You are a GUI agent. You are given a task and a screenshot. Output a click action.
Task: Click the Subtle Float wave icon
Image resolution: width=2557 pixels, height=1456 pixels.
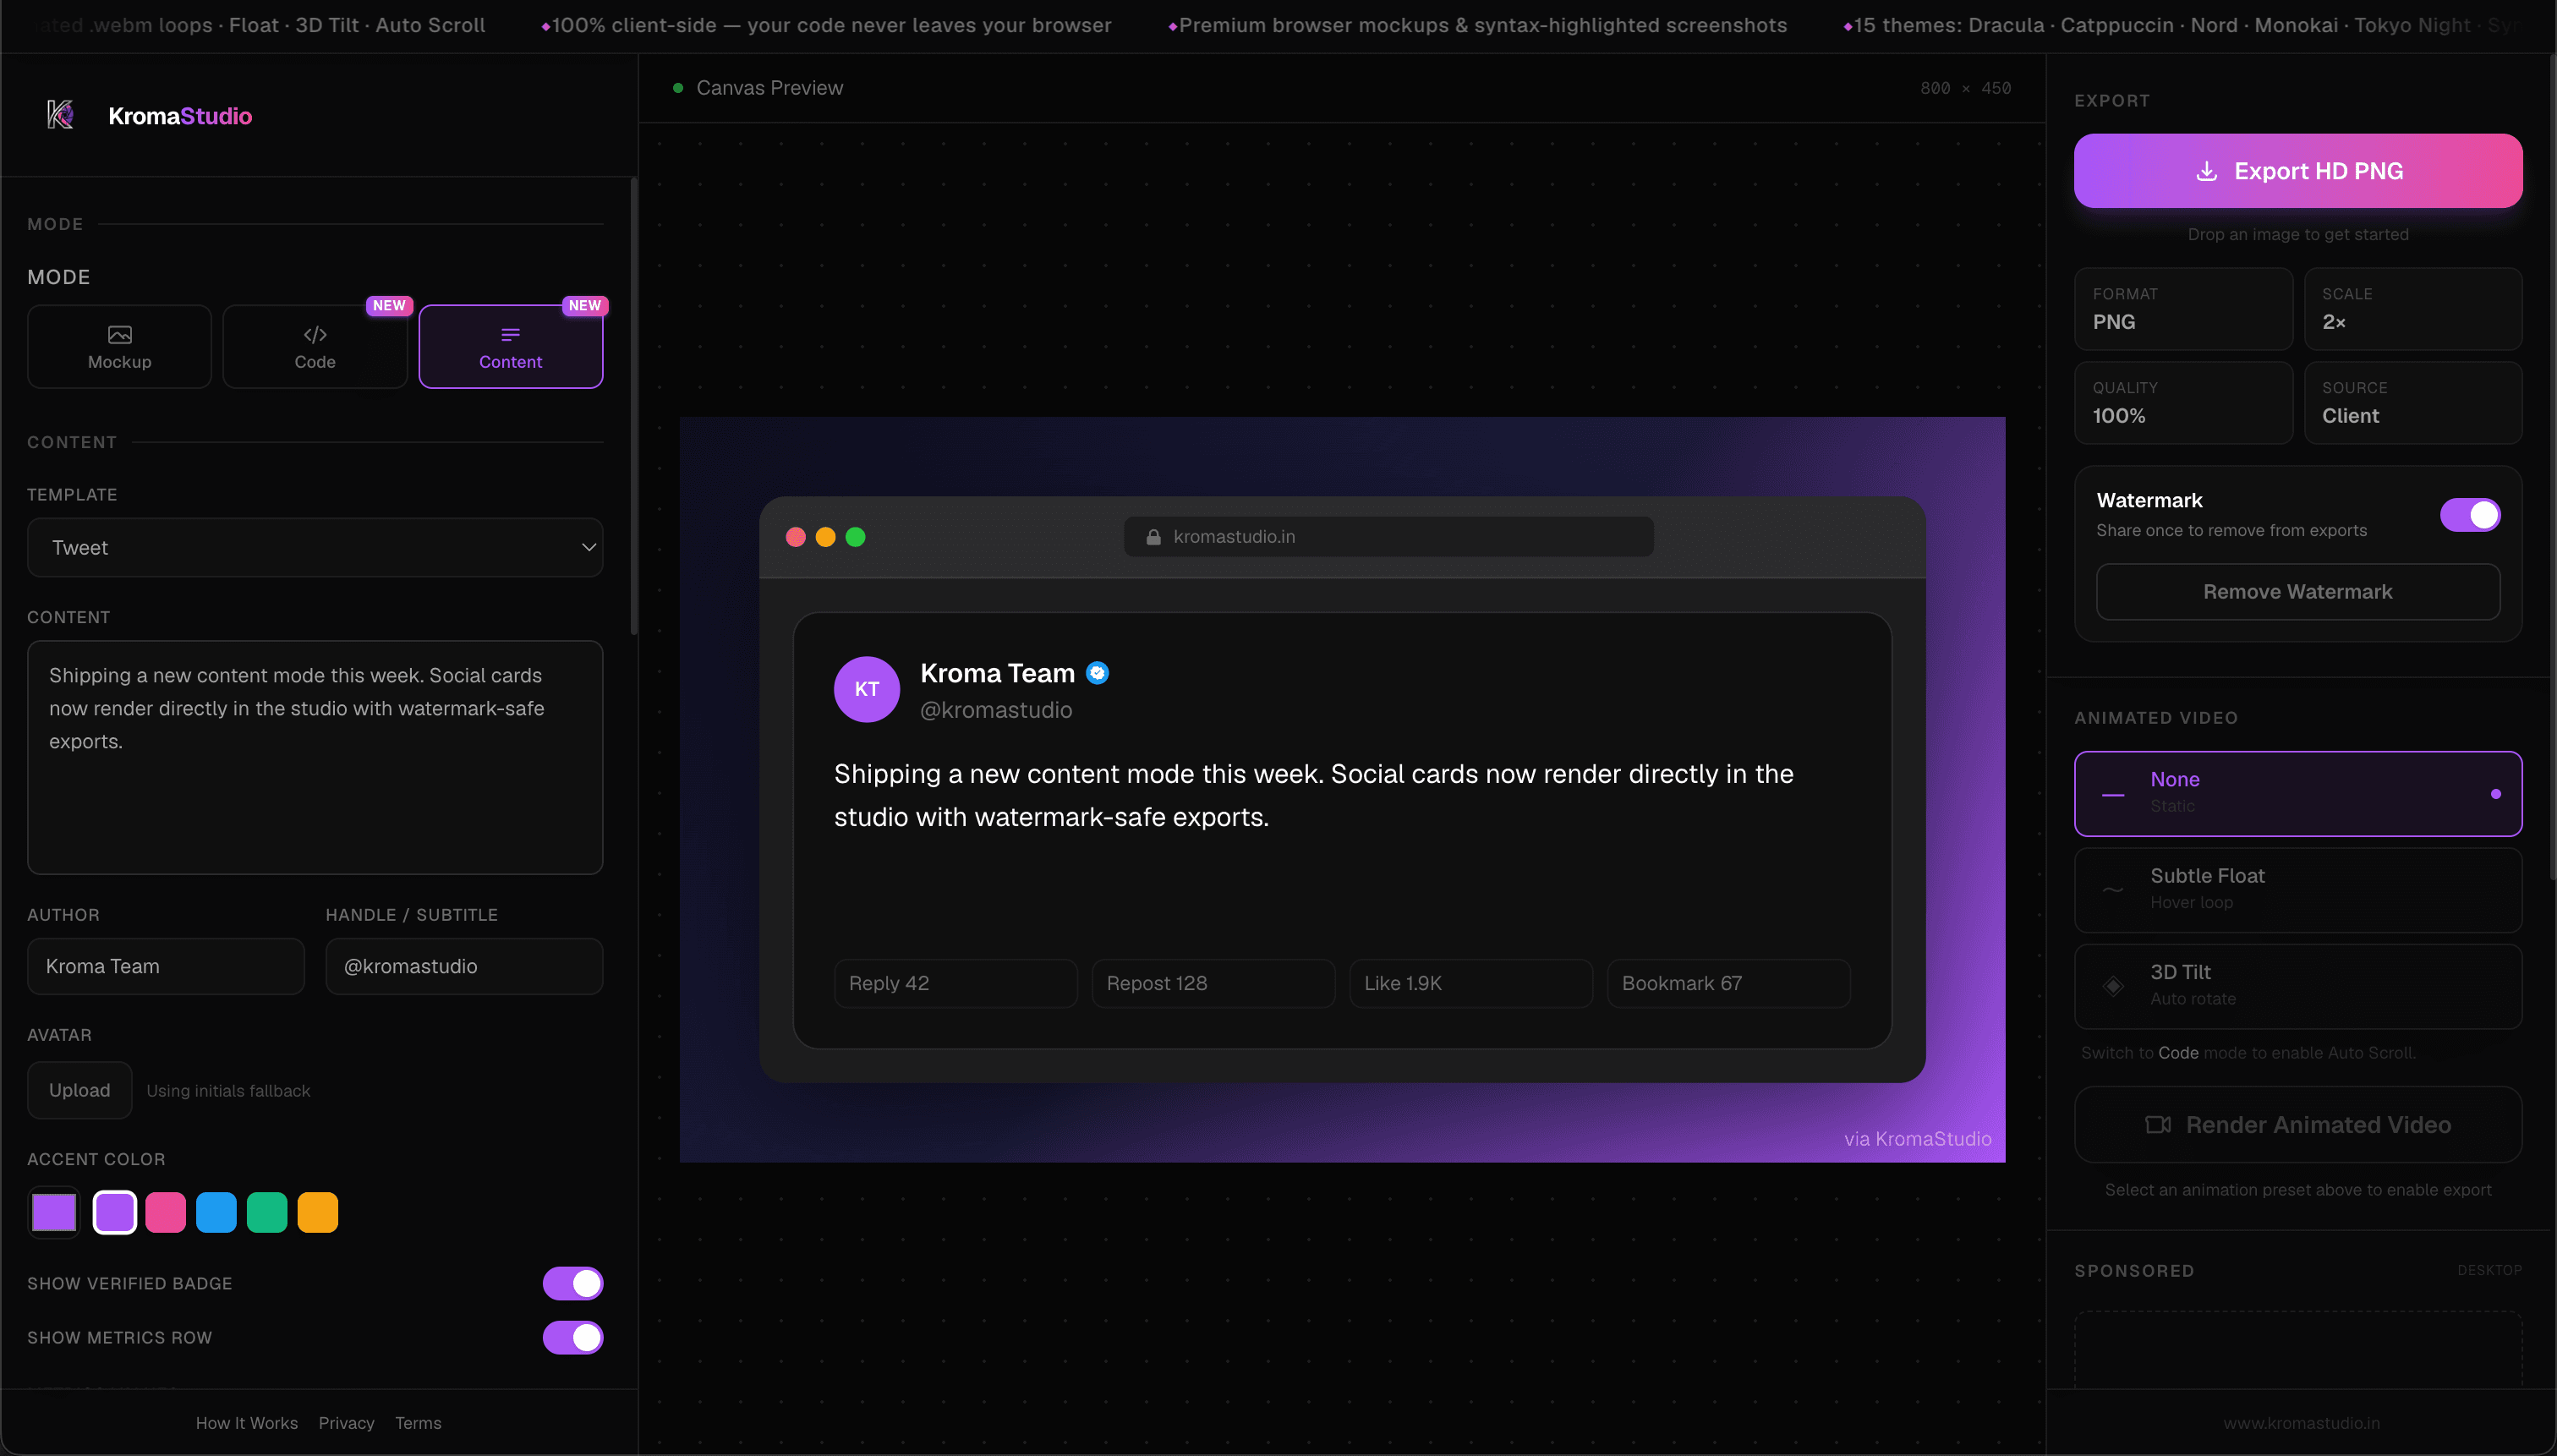click(x=2113, y=890)
